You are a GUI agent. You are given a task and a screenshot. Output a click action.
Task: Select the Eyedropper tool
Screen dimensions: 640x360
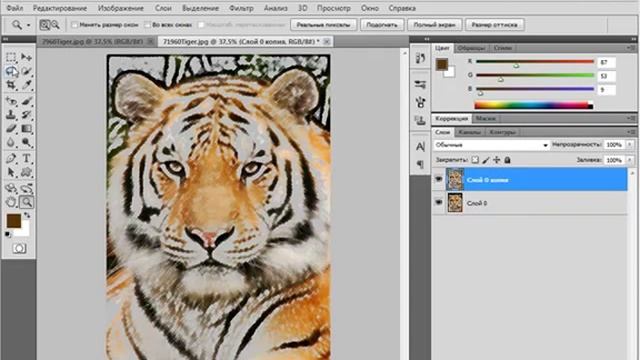coord(27,85)
